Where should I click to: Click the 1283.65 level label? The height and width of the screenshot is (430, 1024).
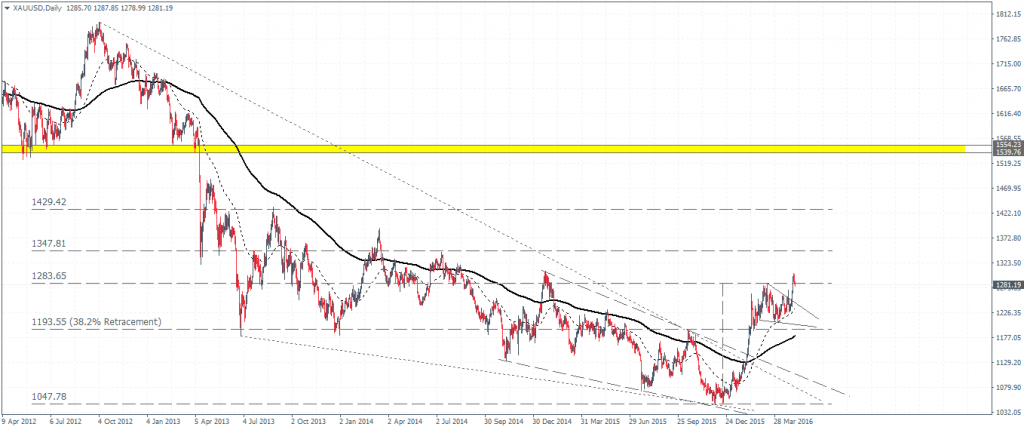(x=49, y=276)
